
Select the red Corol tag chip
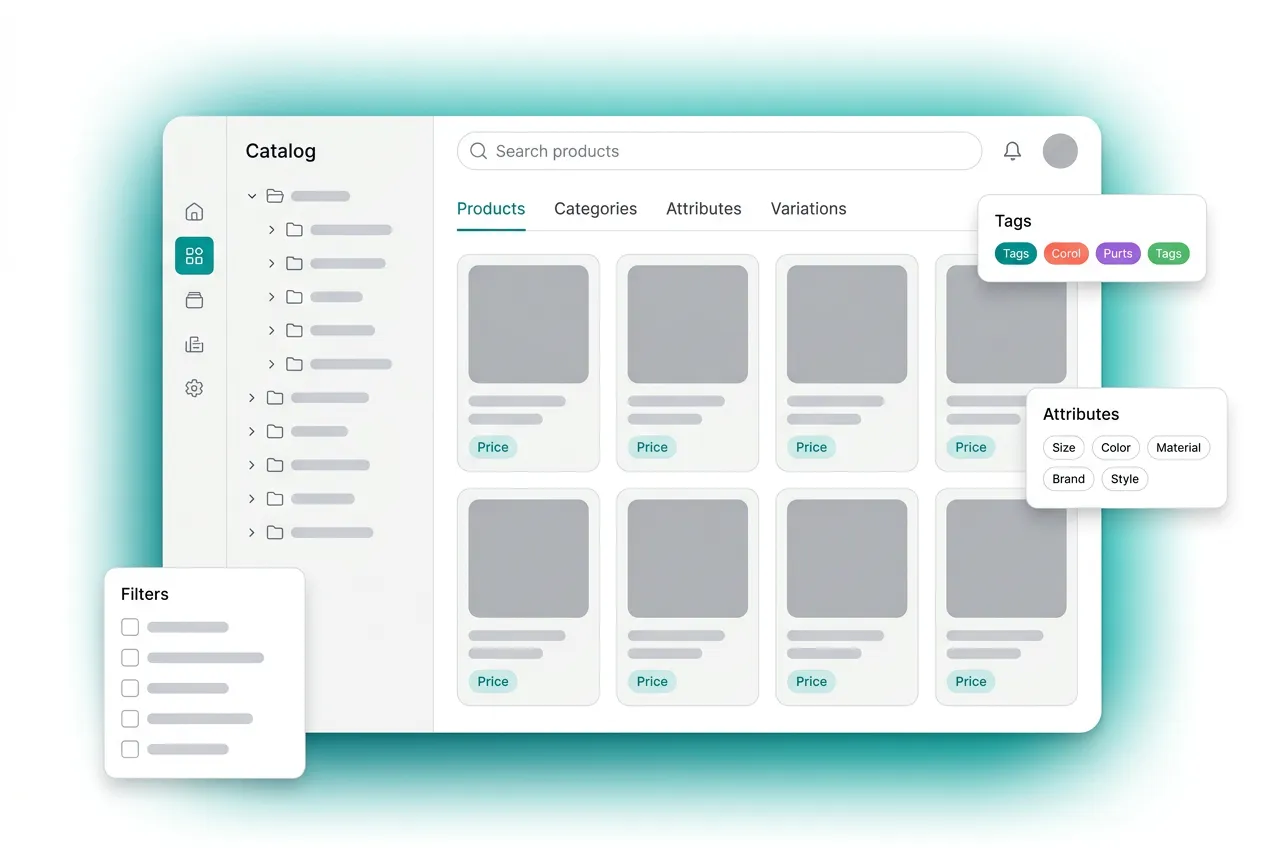point(1066,253)
